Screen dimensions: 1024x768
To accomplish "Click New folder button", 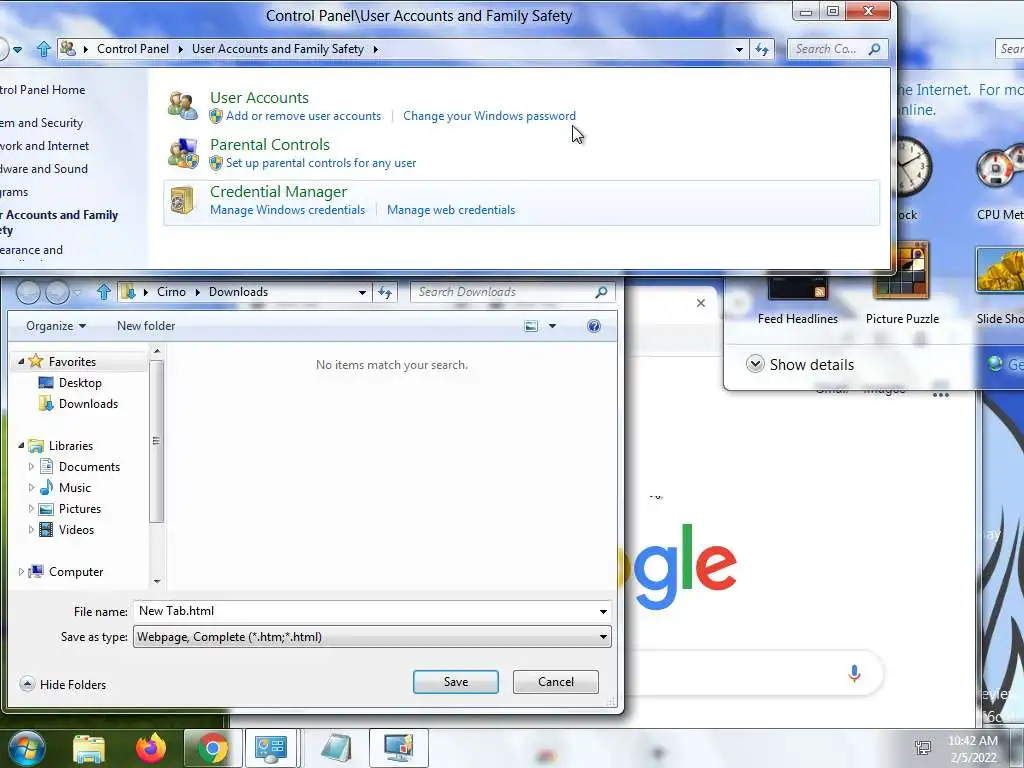I will [146, 326].
